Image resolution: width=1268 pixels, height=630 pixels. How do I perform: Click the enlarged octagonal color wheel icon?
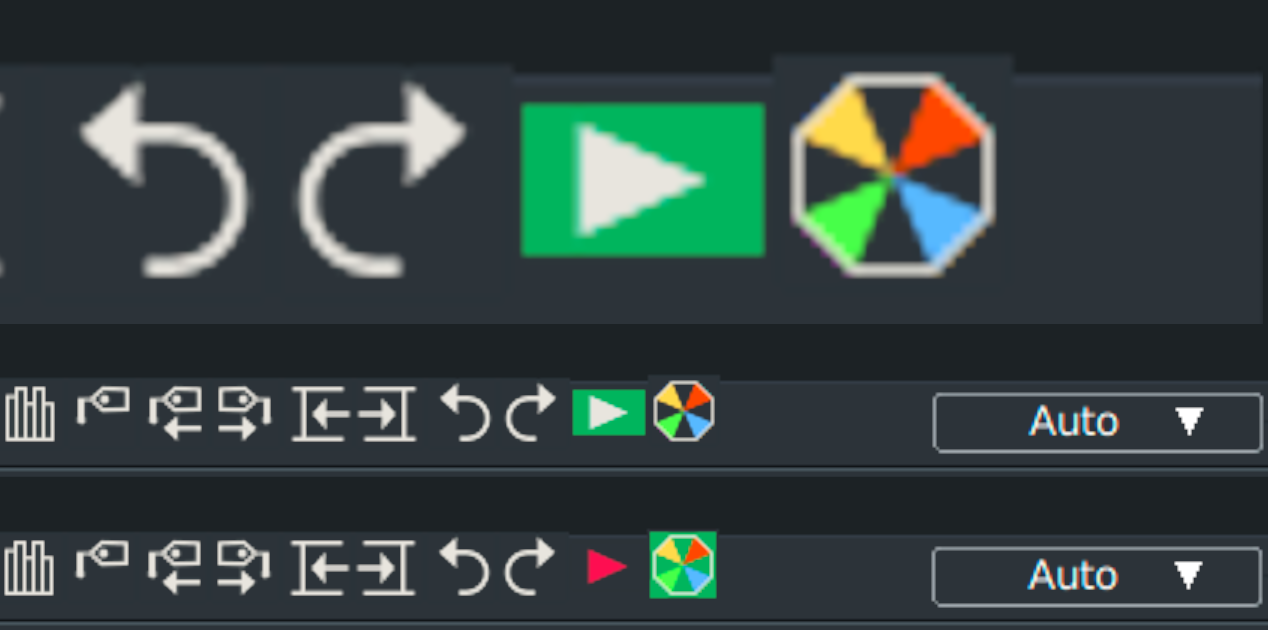click(x=892, y=174)
